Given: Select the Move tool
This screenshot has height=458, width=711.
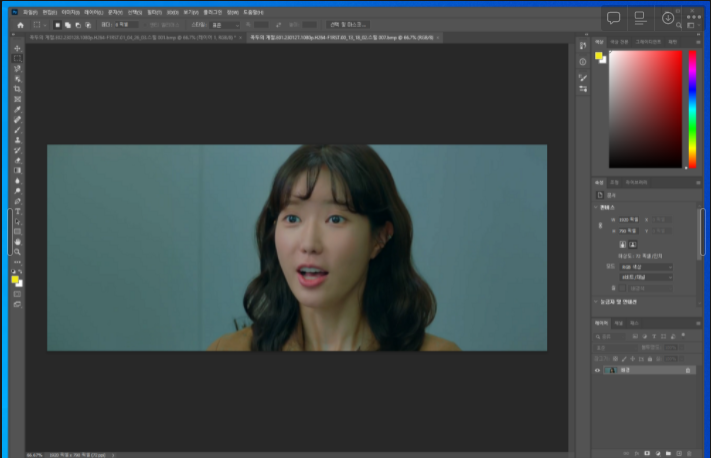Looking at the screenshot, I should pyautogui.click(x=17, y=48).
